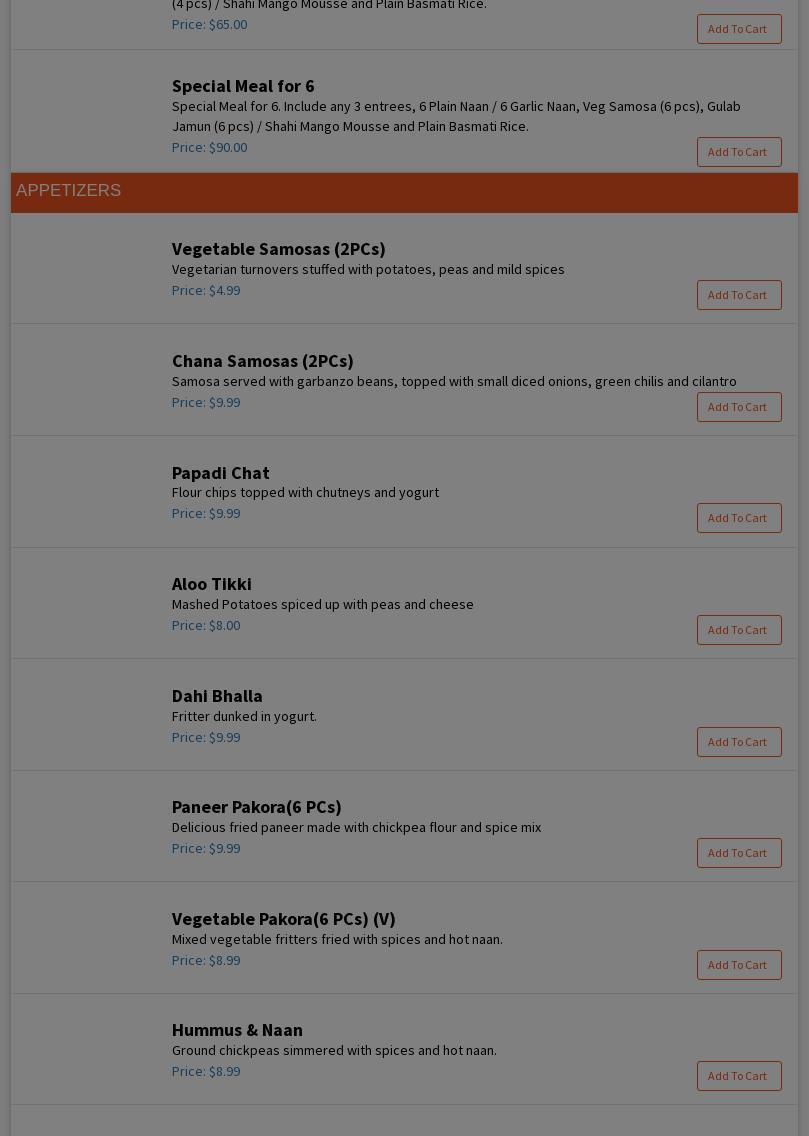Add Vegetable Pakora to cart
This screenshot has width=809, height=1136.
739,965
